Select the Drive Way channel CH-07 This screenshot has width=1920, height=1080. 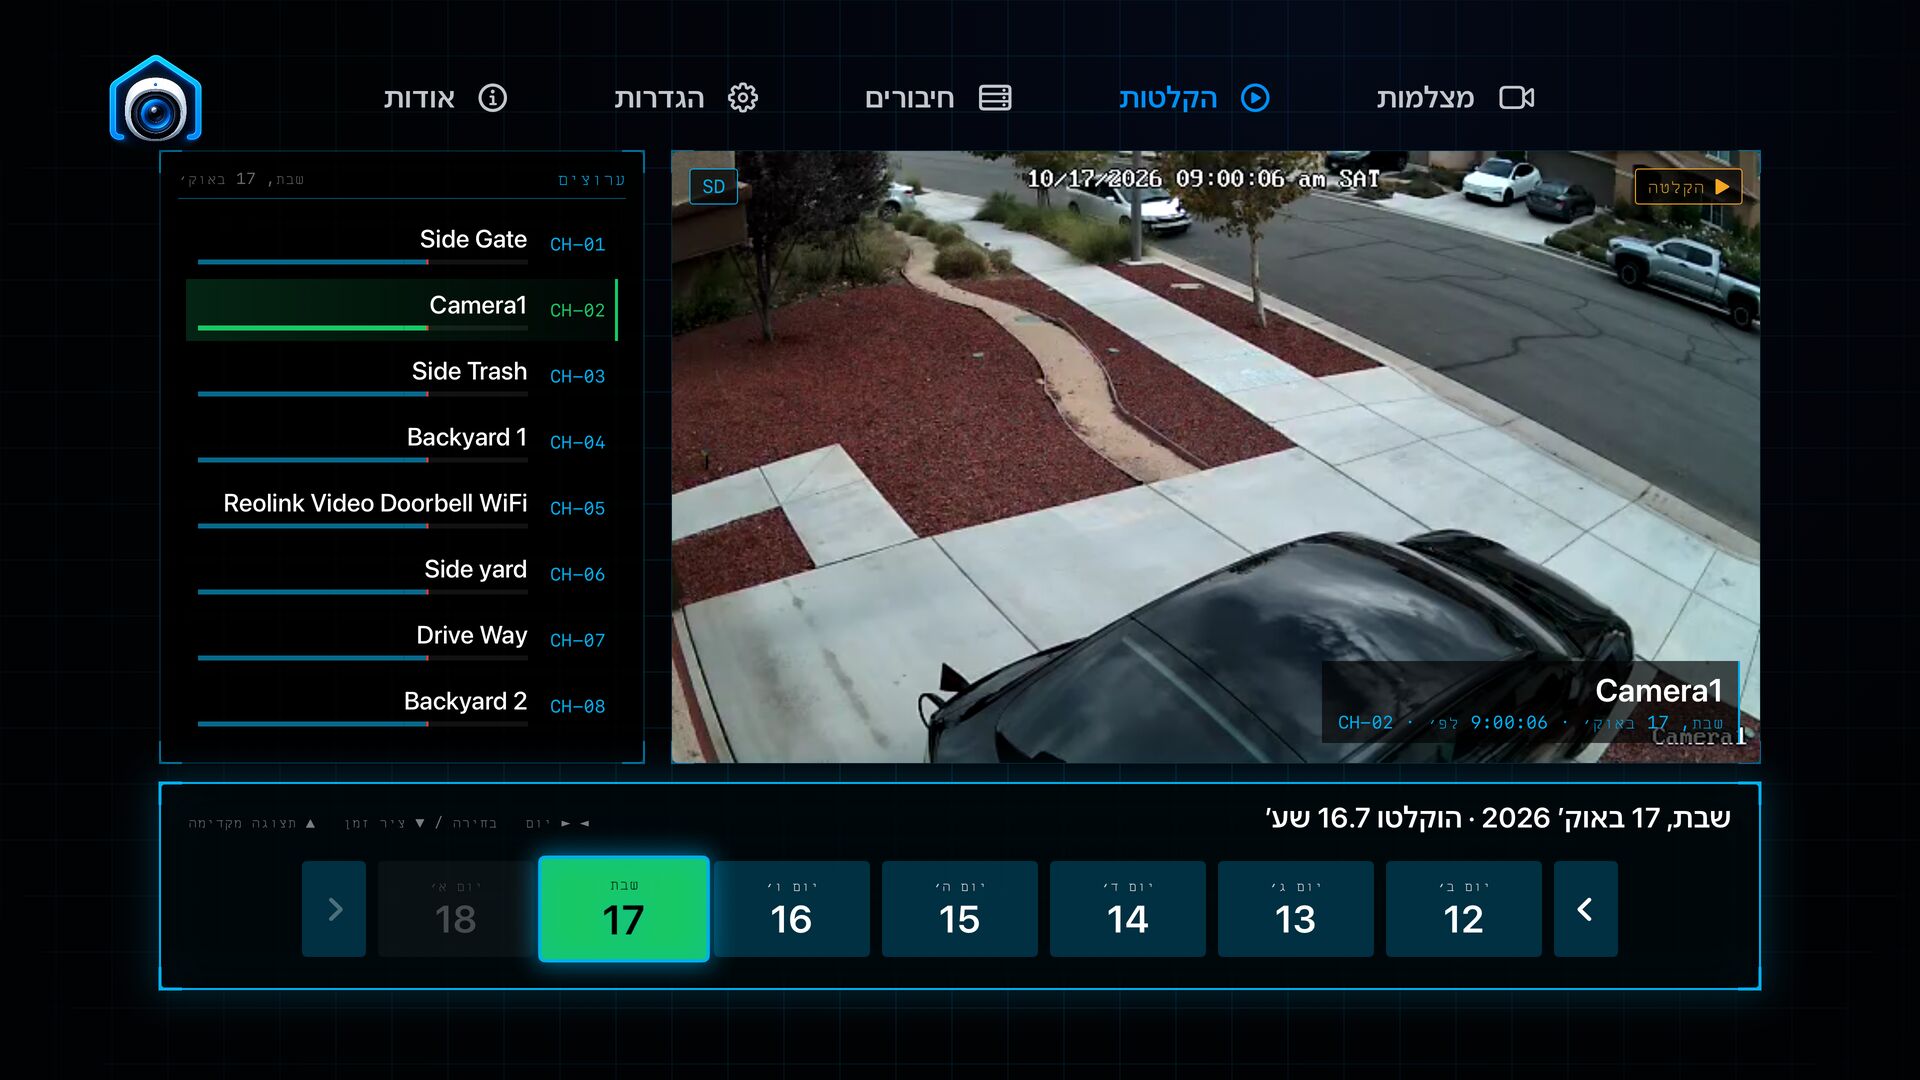point(401,640)
